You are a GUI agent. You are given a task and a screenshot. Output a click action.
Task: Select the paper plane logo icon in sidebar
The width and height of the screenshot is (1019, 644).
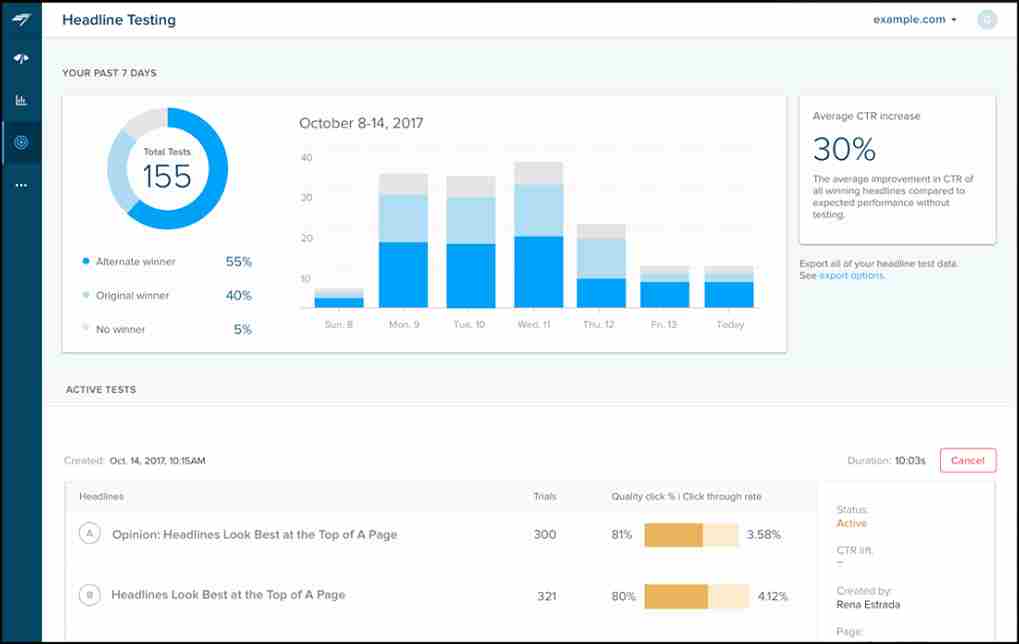tap(21, 18)
